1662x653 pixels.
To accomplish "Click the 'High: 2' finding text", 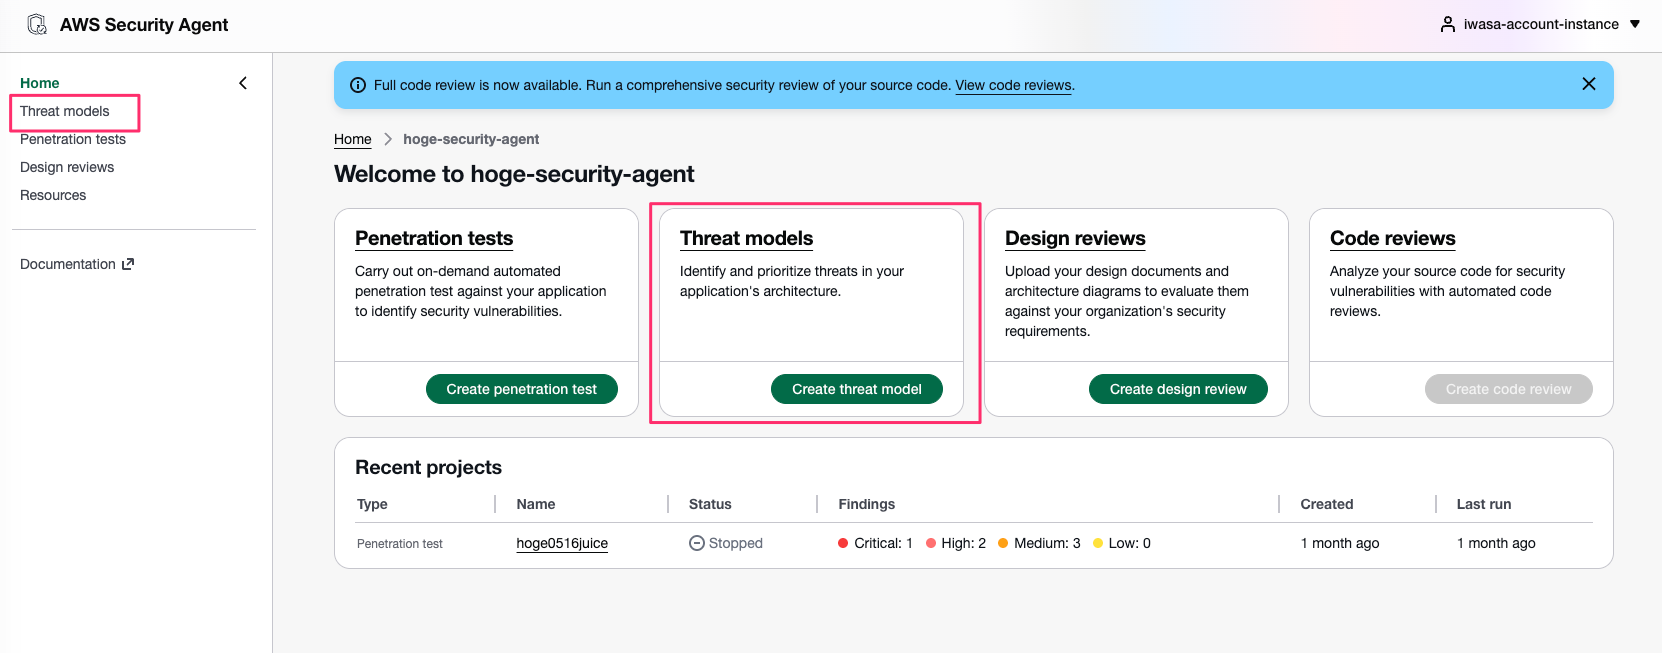I will pyautogui.click(x=963, y=543).
